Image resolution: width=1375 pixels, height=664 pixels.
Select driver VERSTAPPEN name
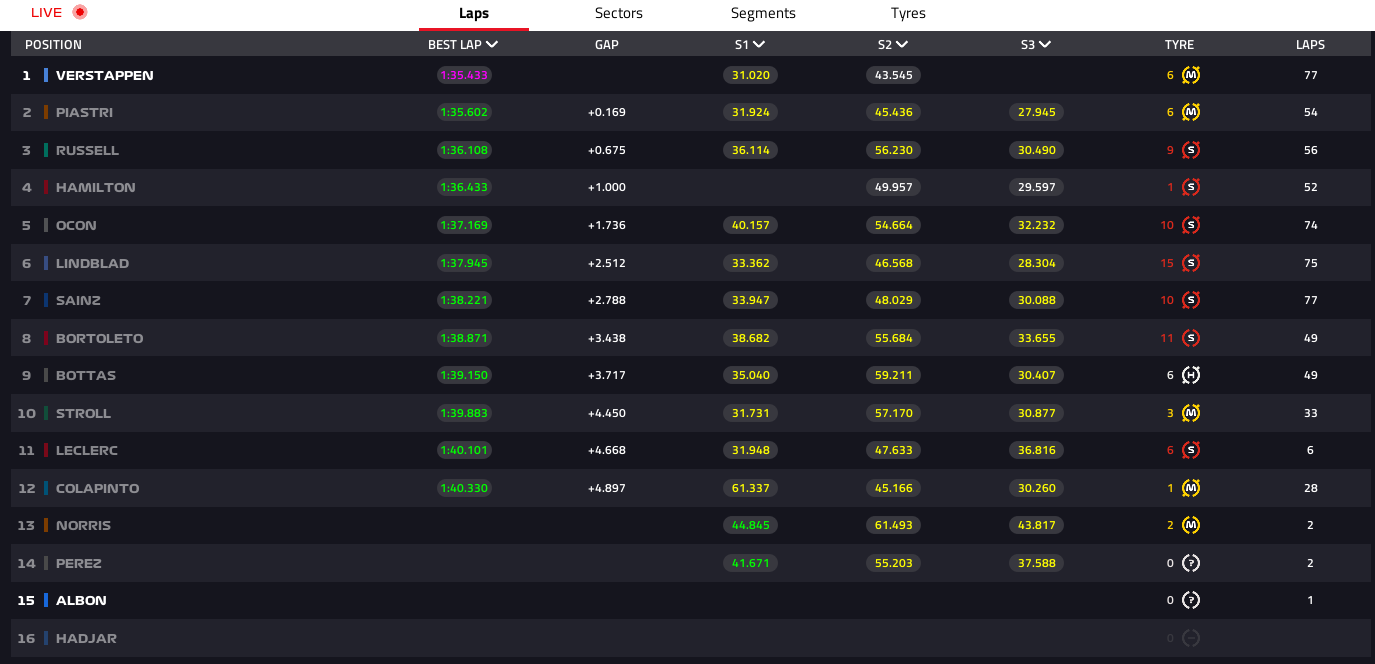tap(105, 75)
